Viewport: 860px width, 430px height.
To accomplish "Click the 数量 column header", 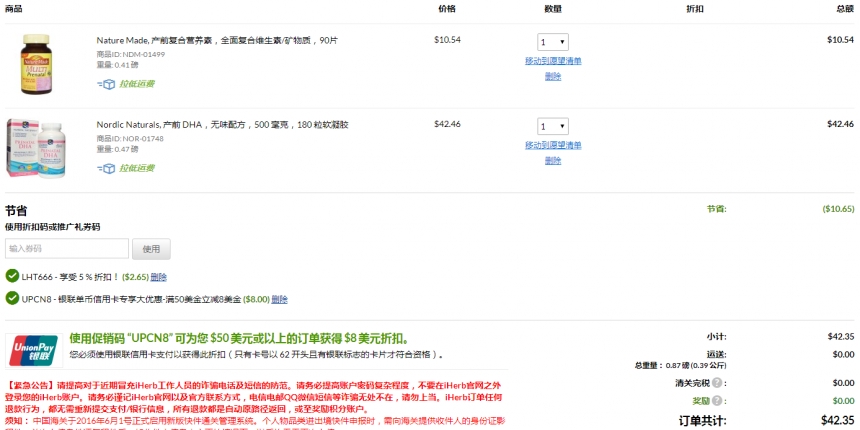I will (553, 9).
